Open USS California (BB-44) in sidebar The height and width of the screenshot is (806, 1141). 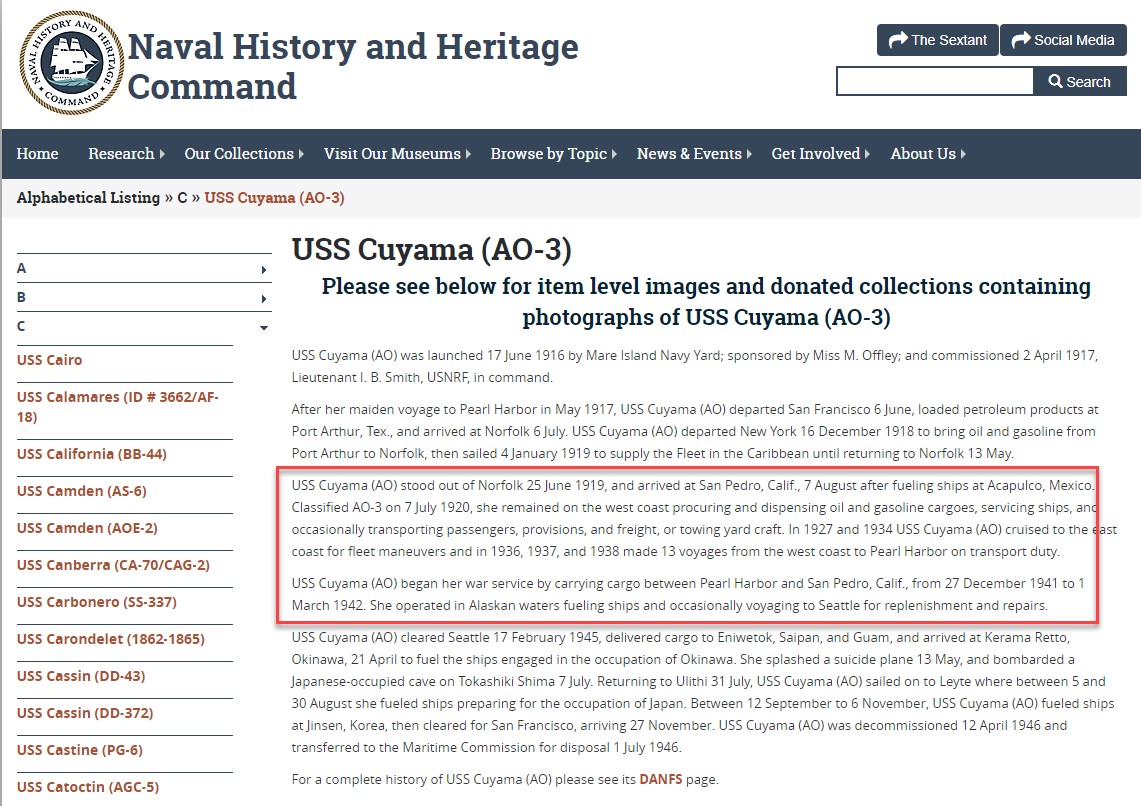92,454
